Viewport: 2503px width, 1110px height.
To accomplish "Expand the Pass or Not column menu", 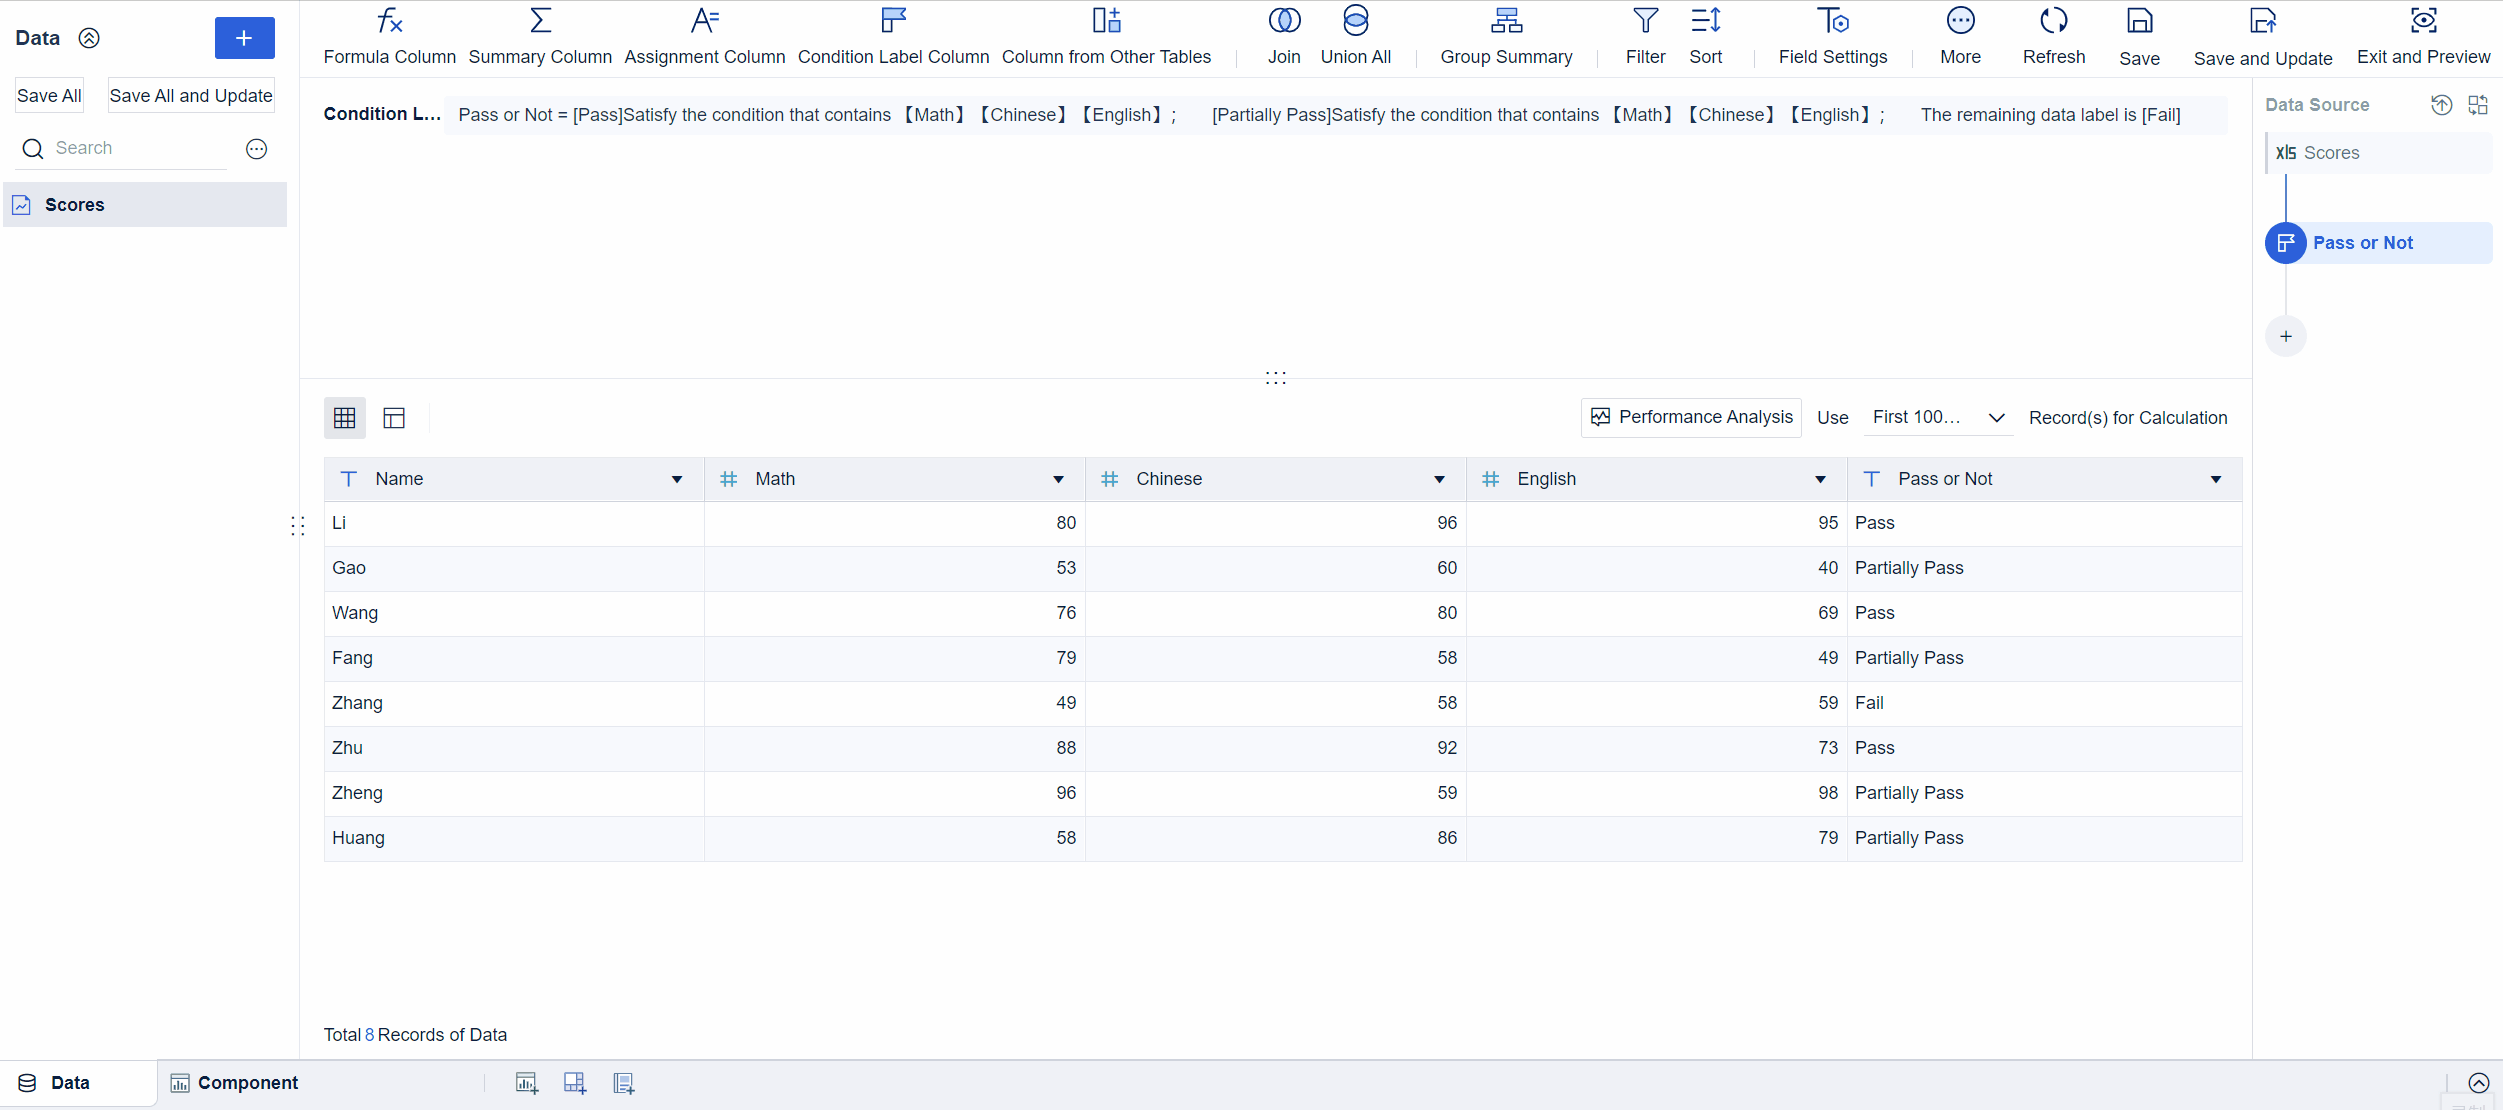I will click(2215, 479).
